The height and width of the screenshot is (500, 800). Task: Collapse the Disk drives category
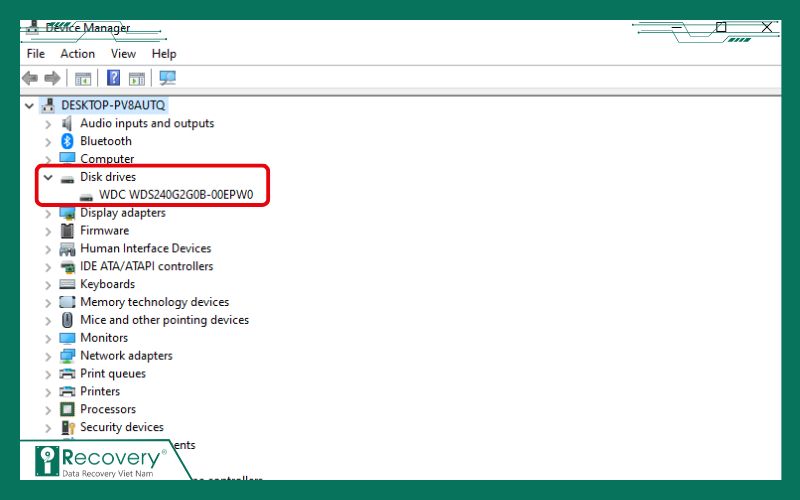coord(47,177)
